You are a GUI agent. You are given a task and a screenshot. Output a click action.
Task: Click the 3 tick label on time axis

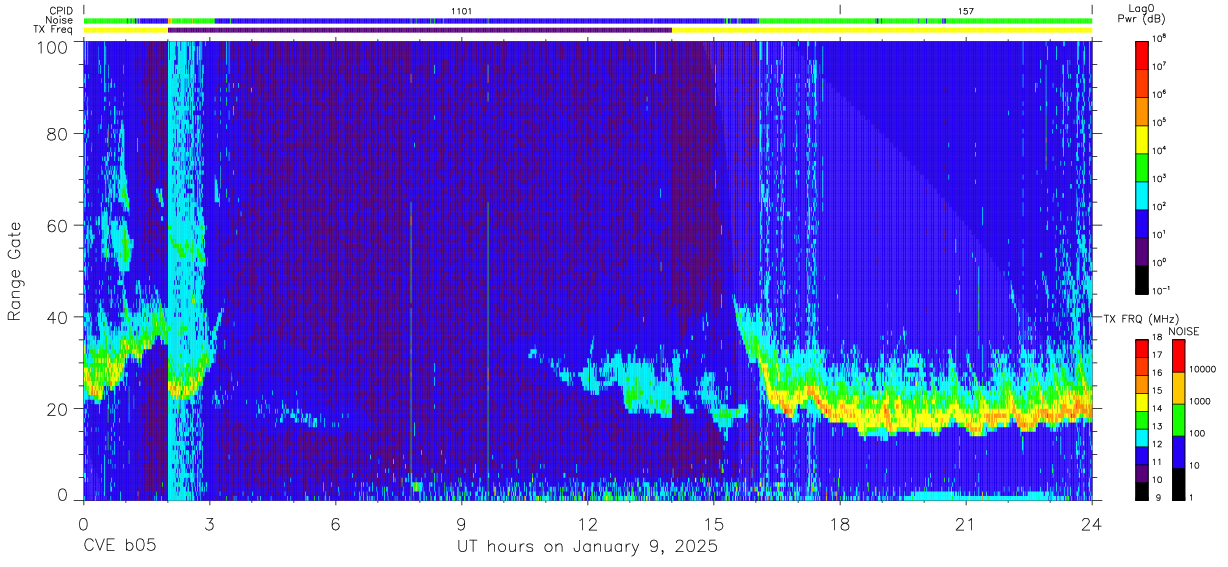209,524
